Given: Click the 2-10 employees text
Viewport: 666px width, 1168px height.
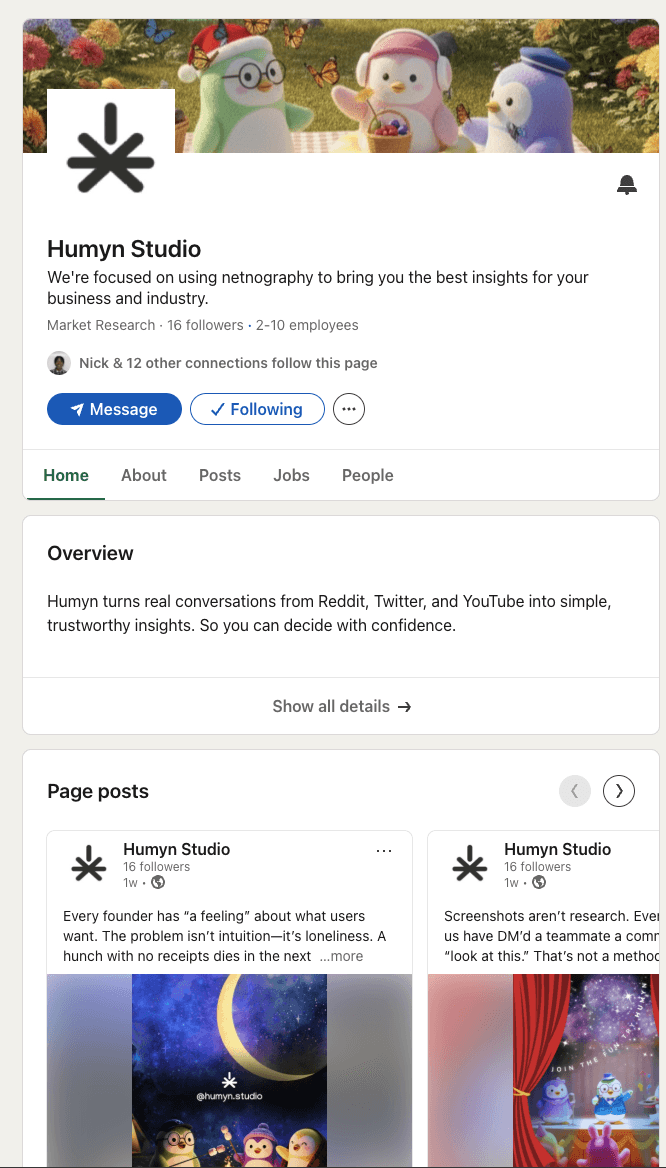Looking at the screenshot, I should point(307,326).
